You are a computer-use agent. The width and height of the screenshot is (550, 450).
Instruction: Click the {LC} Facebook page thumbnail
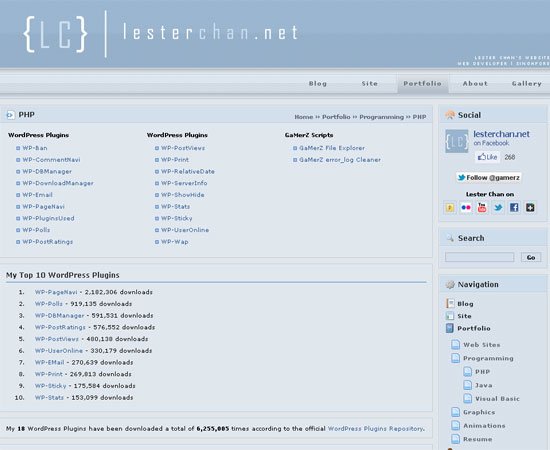(x=457, y=141)
